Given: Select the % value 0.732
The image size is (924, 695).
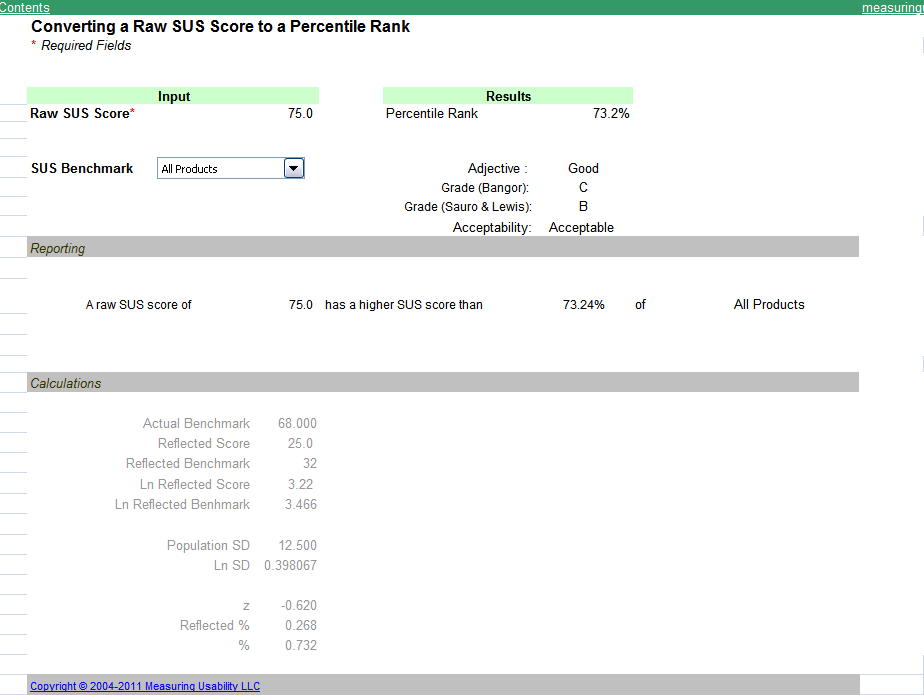Looking at the screenshot, I should pyautogui.click(x=301, y=645).
